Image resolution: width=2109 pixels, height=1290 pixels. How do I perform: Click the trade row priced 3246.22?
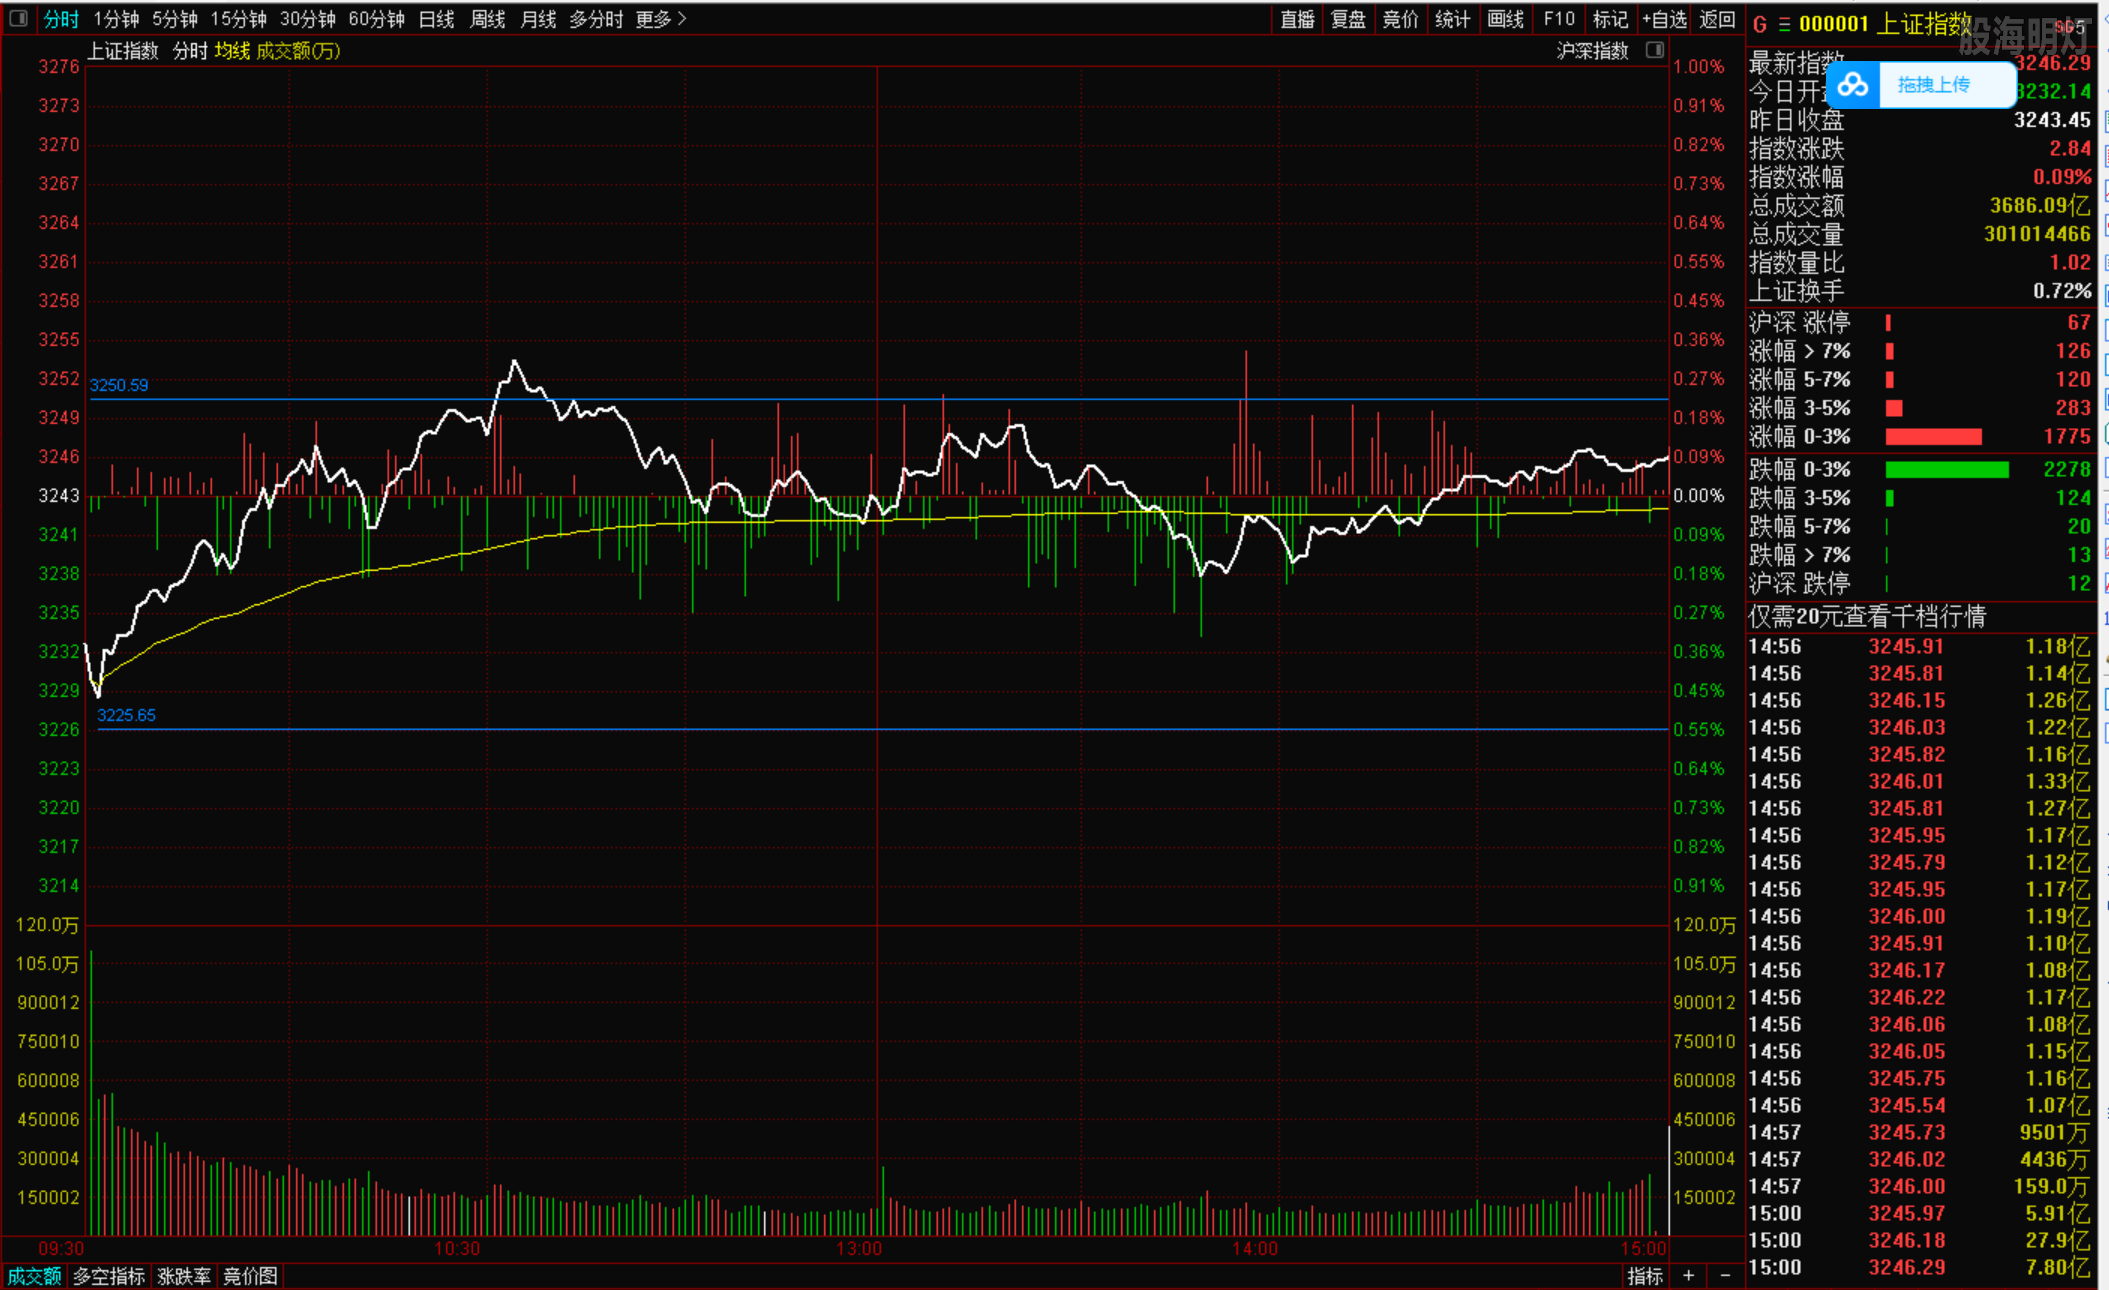(1920, 997)
